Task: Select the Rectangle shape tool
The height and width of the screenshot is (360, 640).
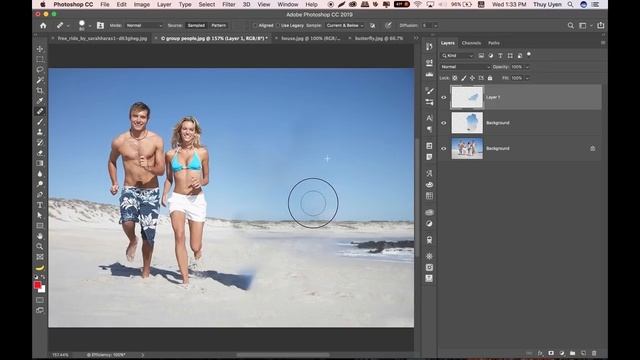Action: click(40, 226)
